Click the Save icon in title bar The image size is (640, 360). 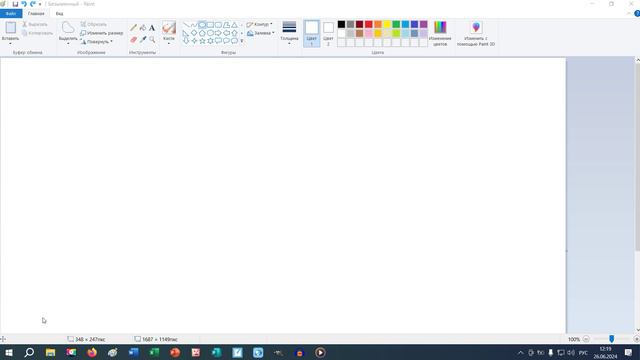click(15, 4)
